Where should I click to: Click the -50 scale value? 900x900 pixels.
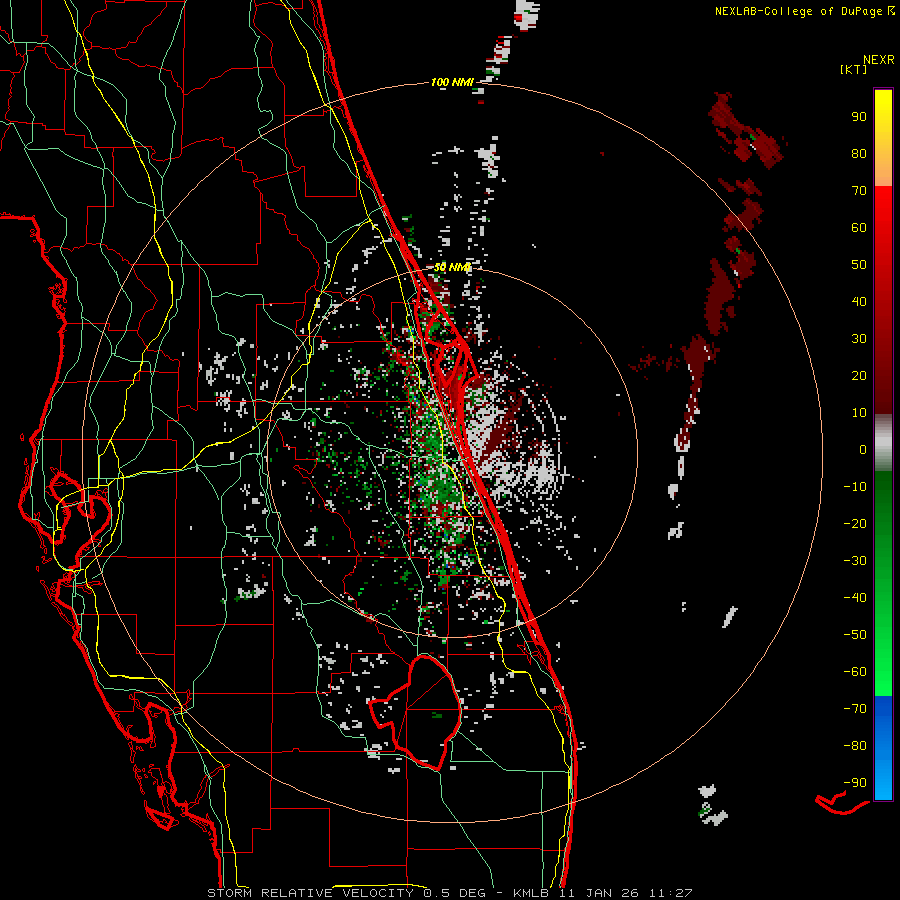(855, 635)
